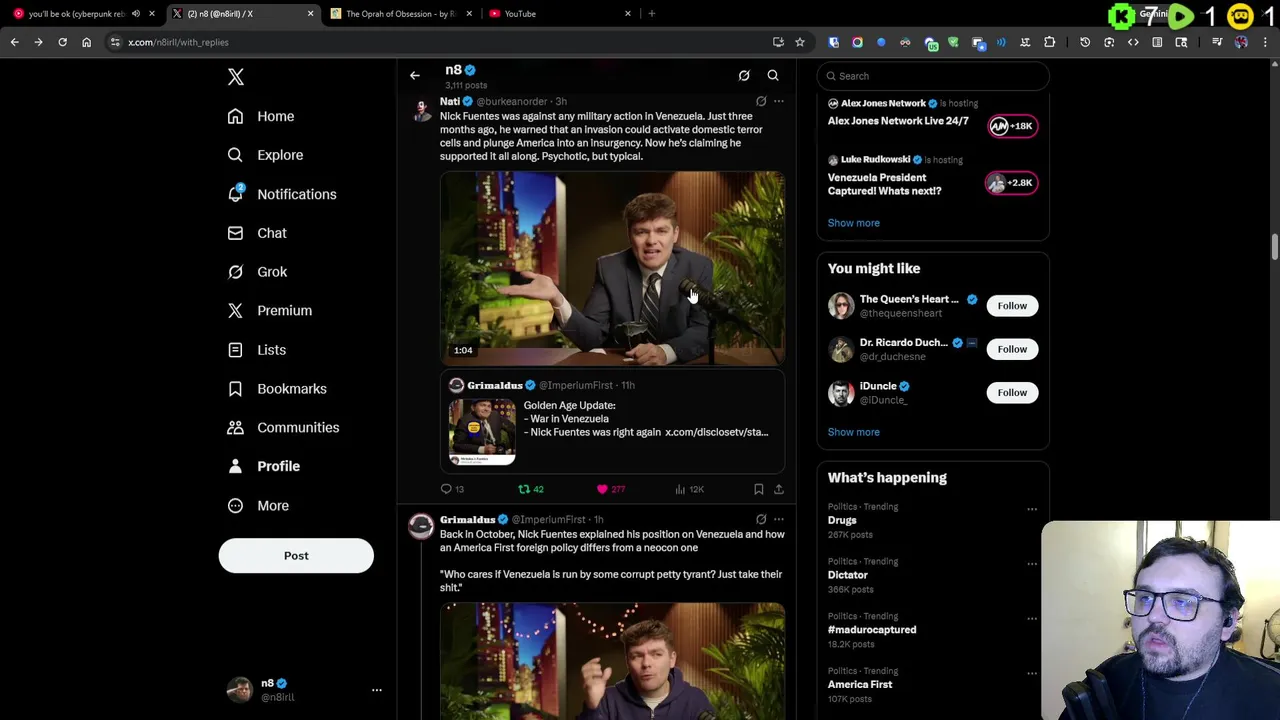This screenshot has height=720, width=1280.
Task: Open the Drugs trending topic
Action: coord(842,521)
